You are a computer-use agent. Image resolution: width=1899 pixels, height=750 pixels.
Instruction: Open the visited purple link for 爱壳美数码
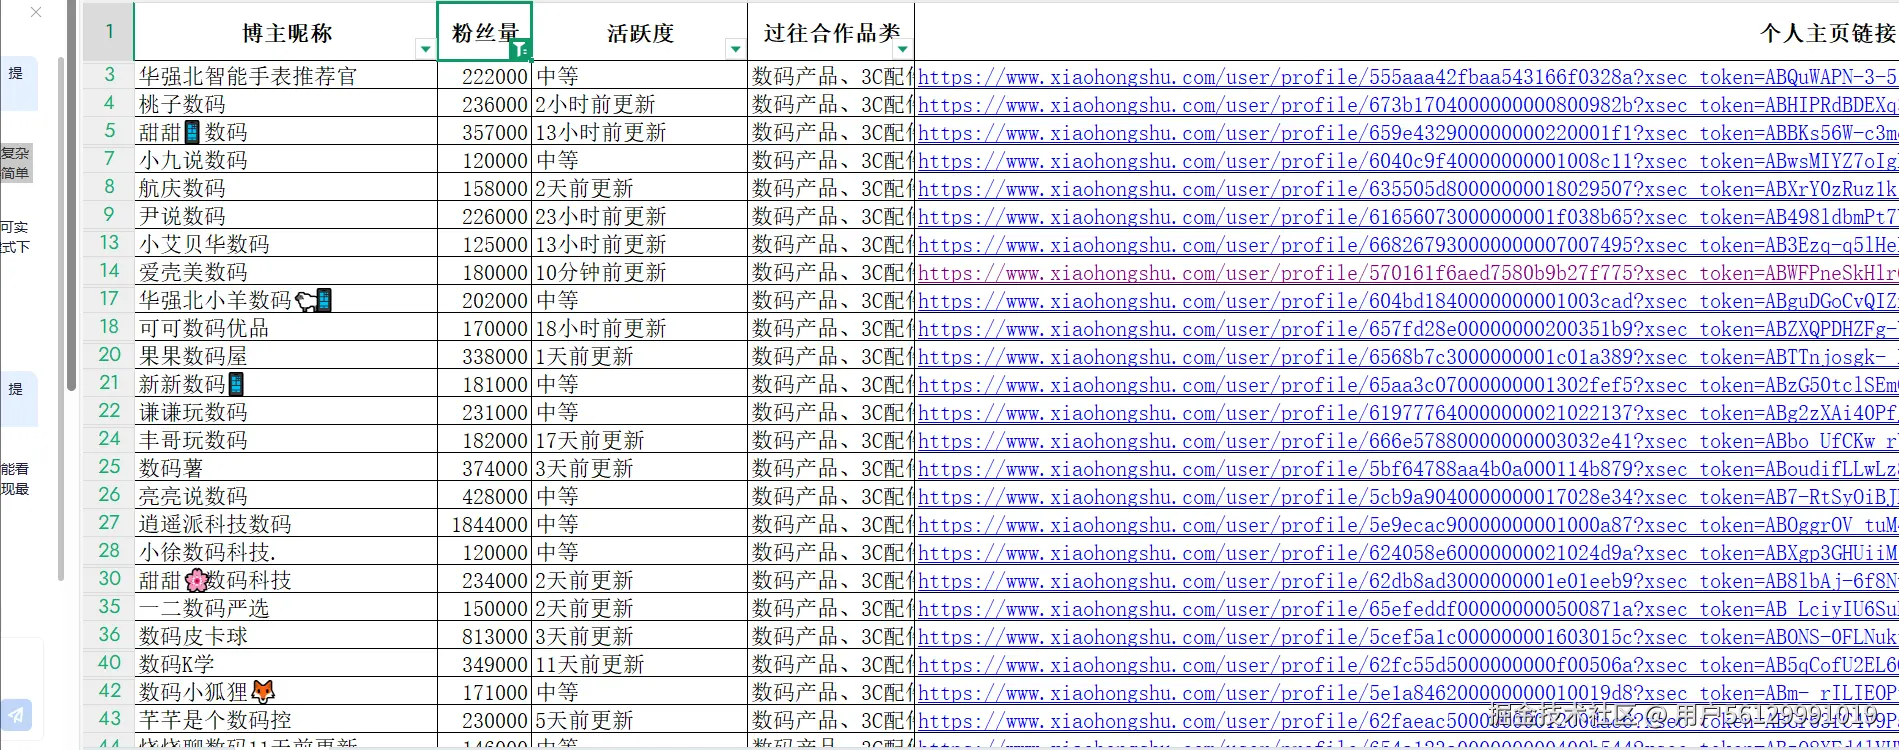click(1407, 272)
